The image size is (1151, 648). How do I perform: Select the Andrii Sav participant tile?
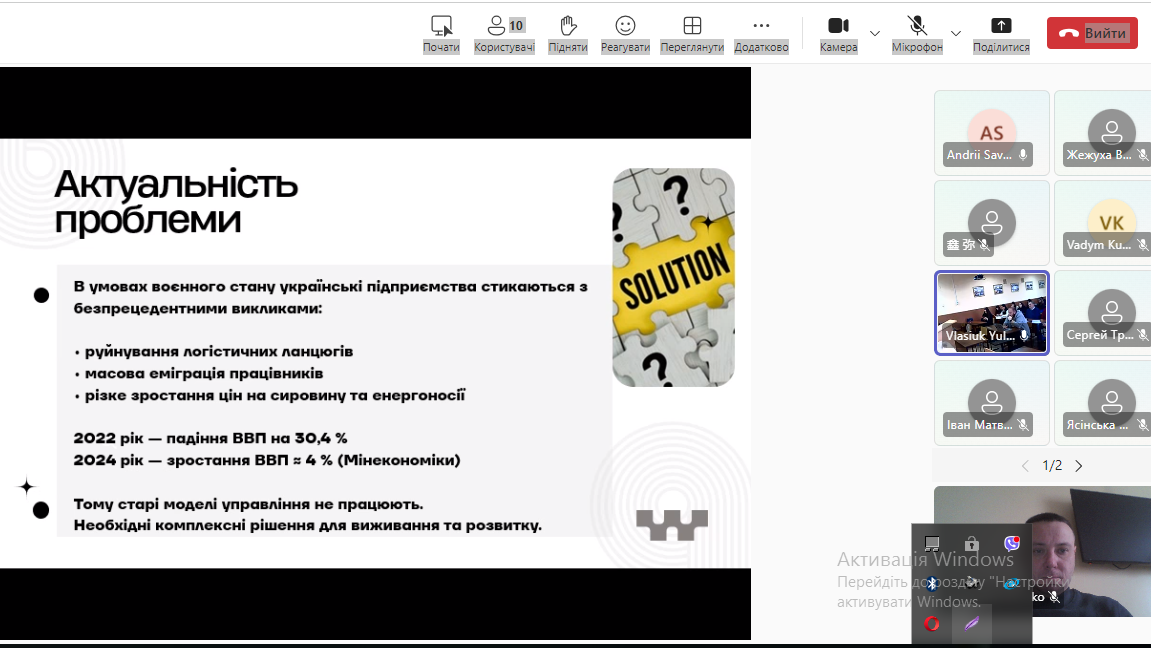pyautogui.click(x=991, y=133)
